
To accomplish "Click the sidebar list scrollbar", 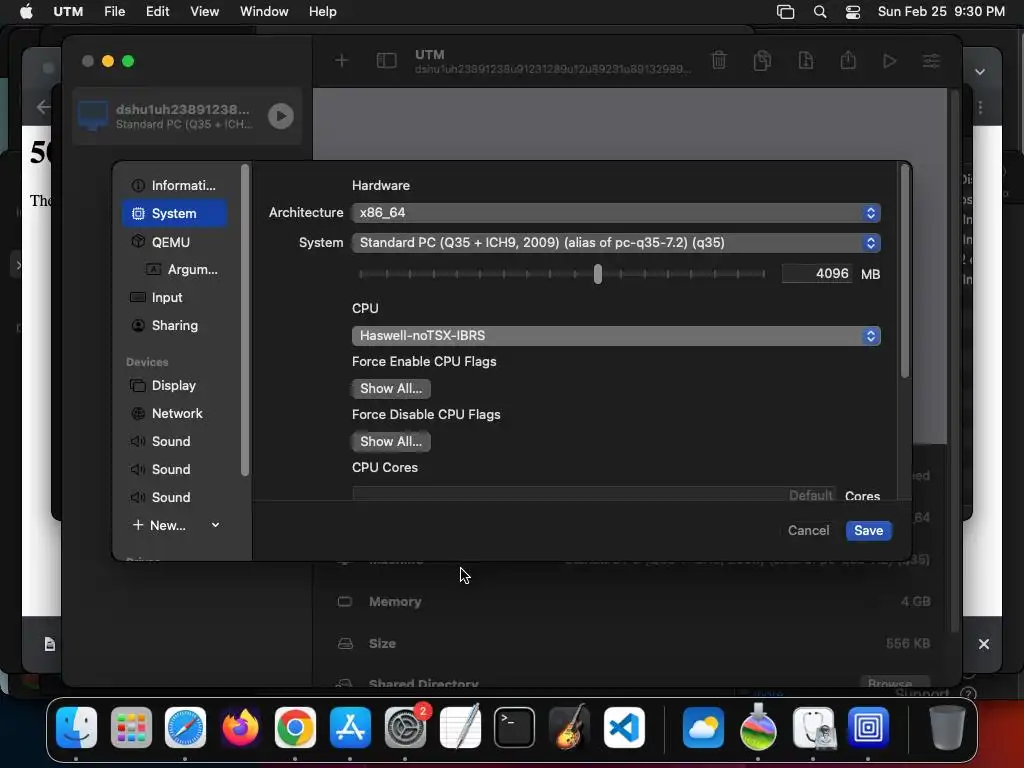I will pos(245,320).
